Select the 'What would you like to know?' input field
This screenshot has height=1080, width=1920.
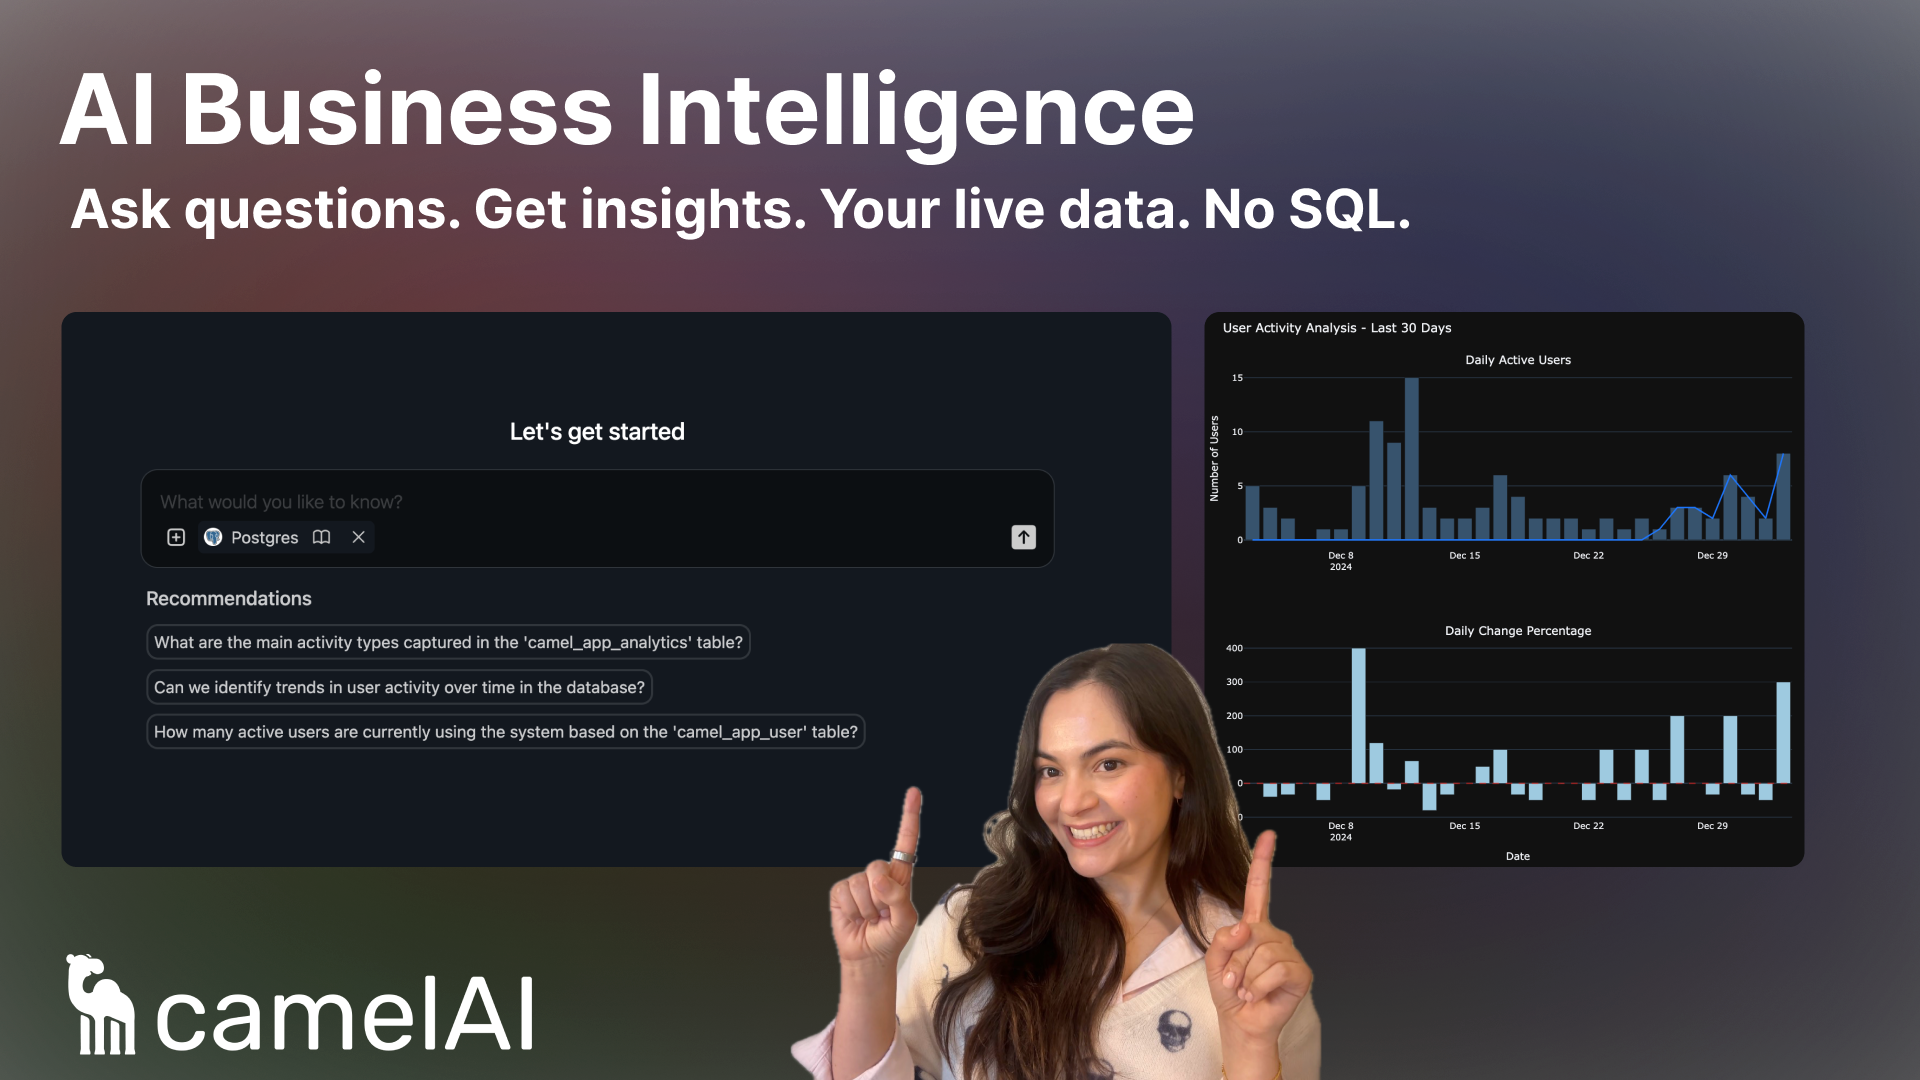pyautogui.click(x=596, y=501)
